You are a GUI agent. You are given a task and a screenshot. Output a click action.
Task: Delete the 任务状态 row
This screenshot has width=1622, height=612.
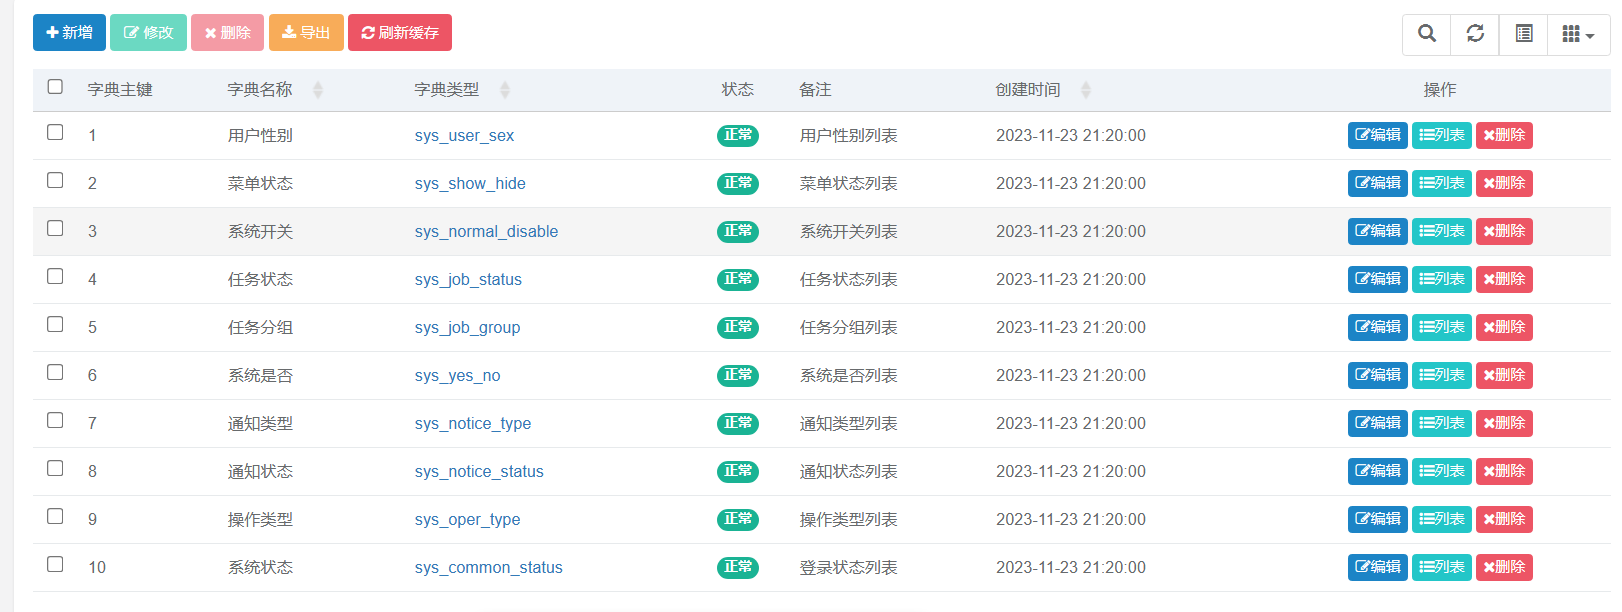pos(1504,279)
